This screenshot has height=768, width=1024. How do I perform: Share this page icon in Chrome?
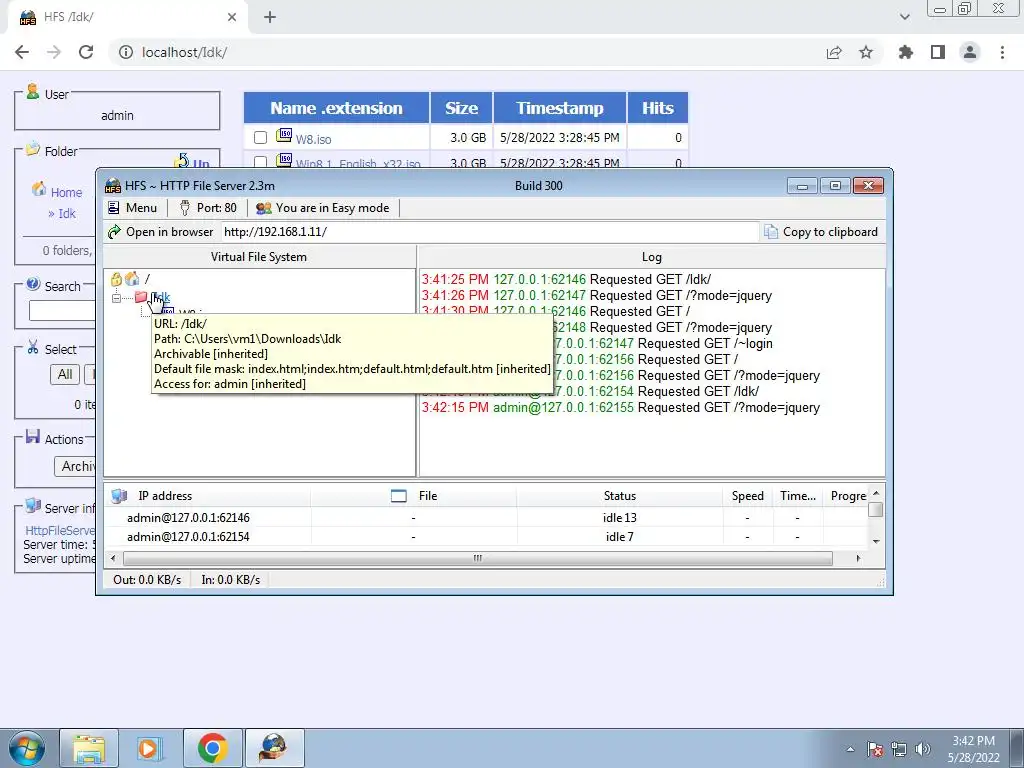coord(834,52)
